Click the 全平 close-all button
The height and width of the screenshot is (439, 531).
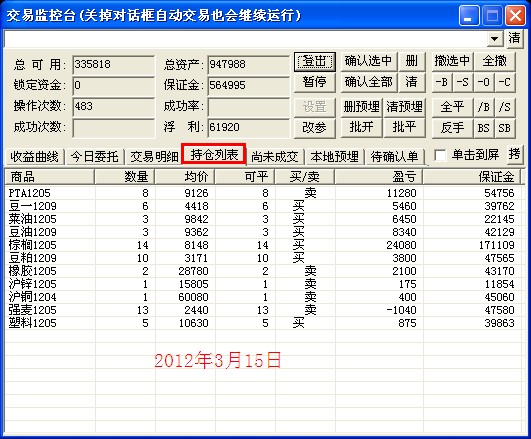452,107
